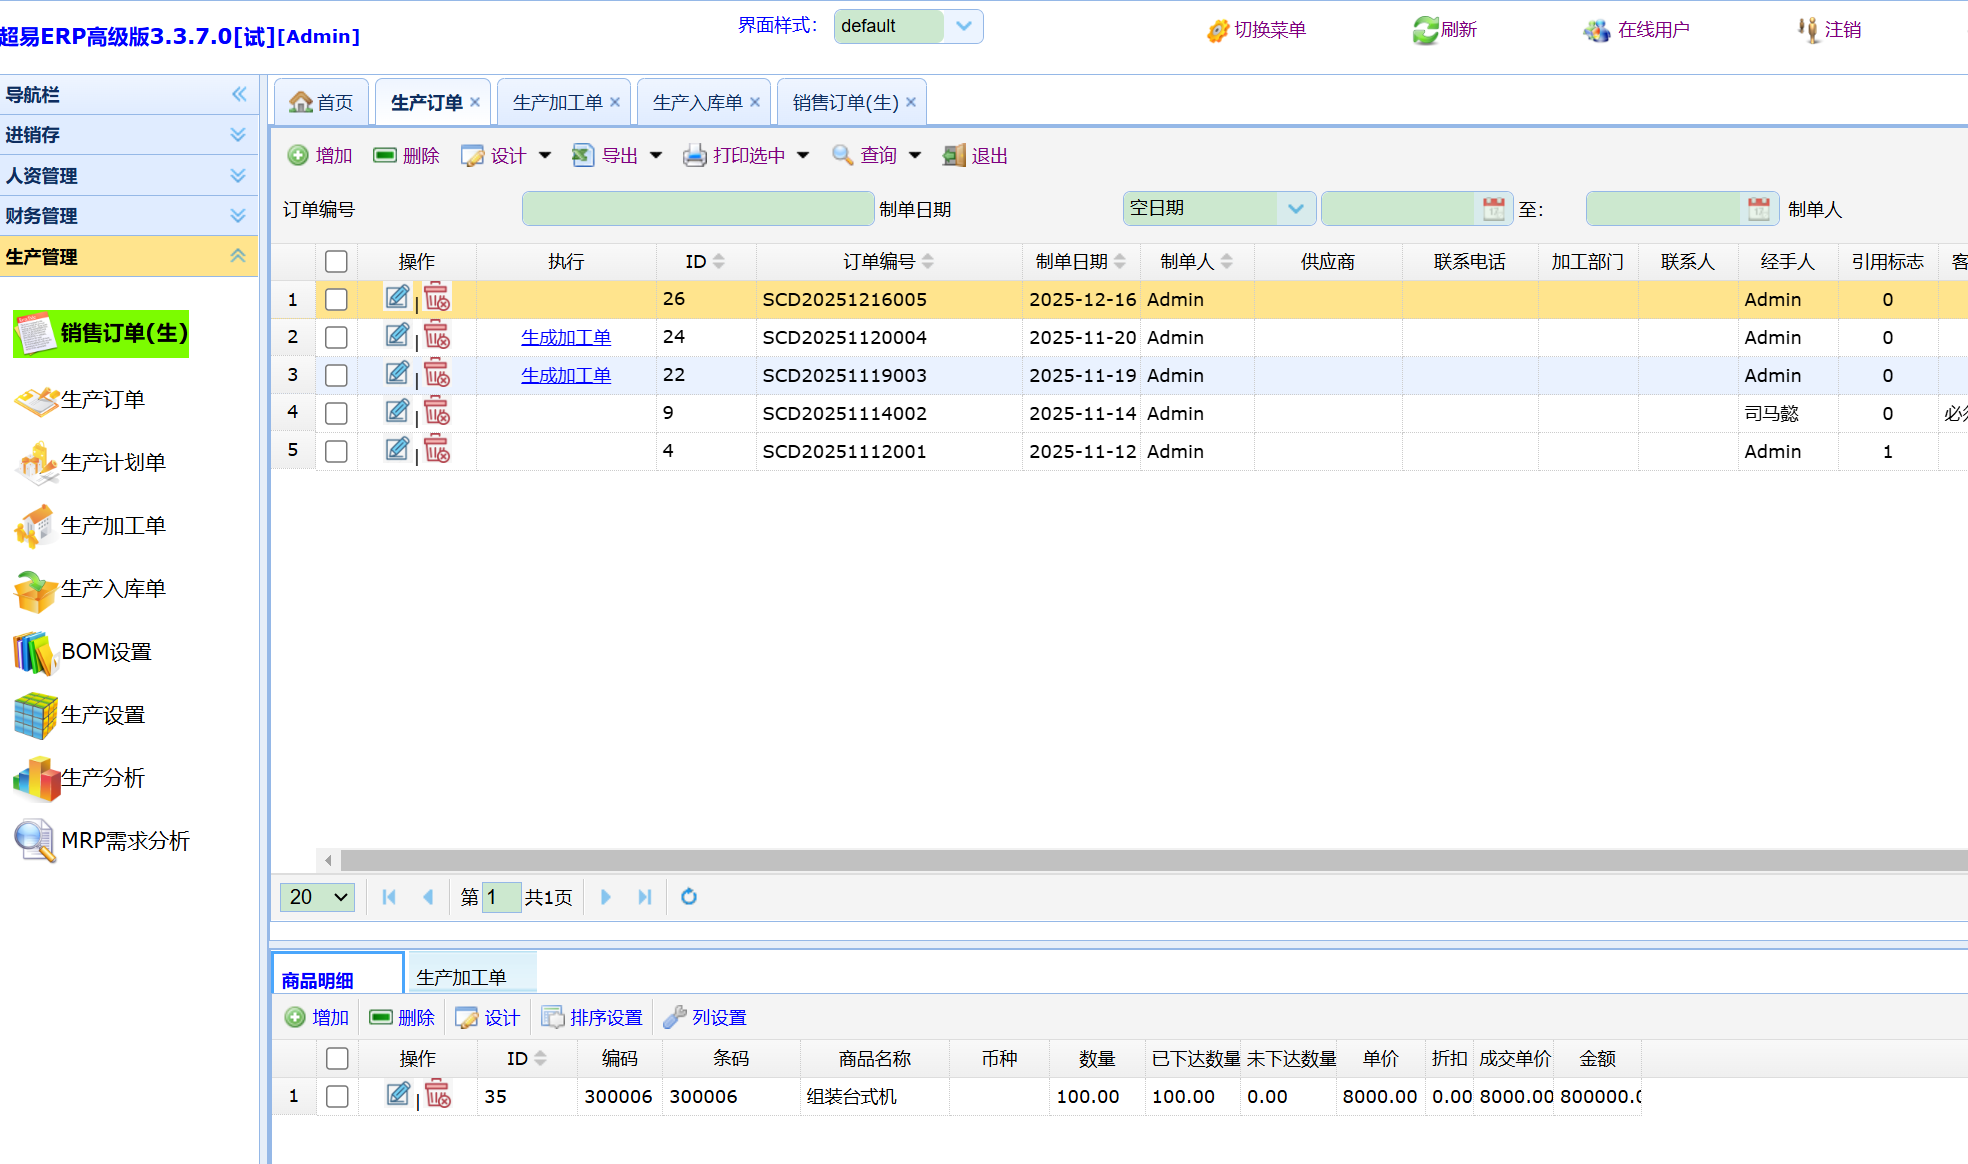
Task: Expand the 空日期 date type dropdown
Action: pyautogui.click(x=1295, y=209)
